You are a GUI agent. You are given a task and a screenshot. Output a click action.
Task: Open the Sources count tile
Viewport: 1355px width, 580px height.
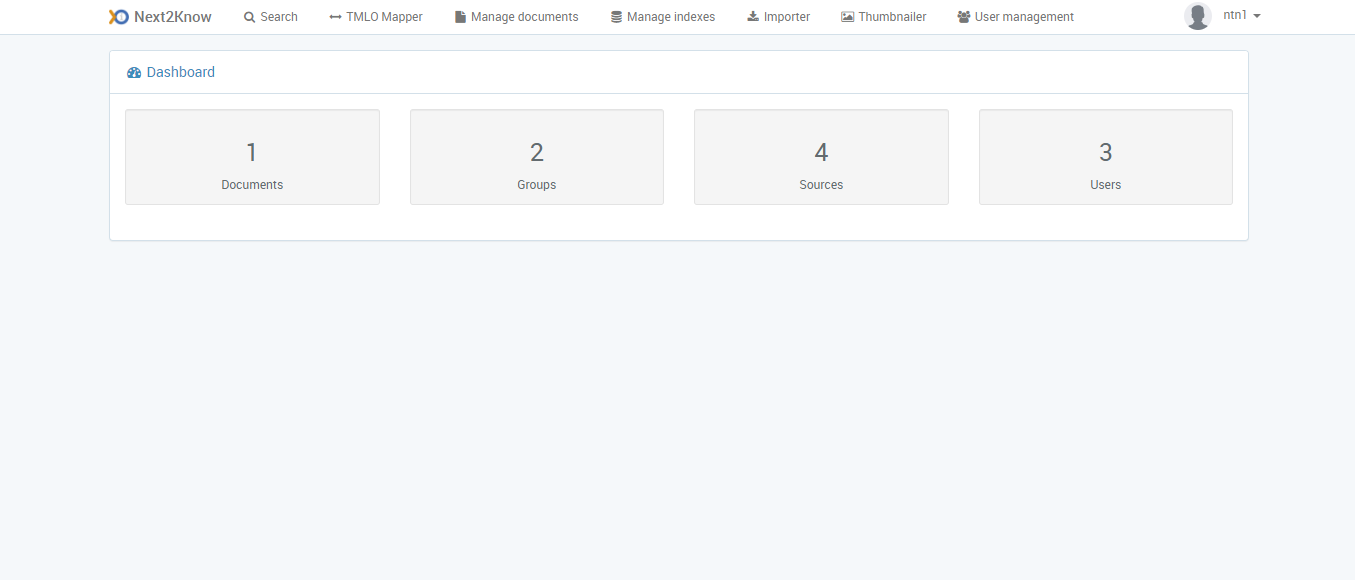click(x=821, y=157)
